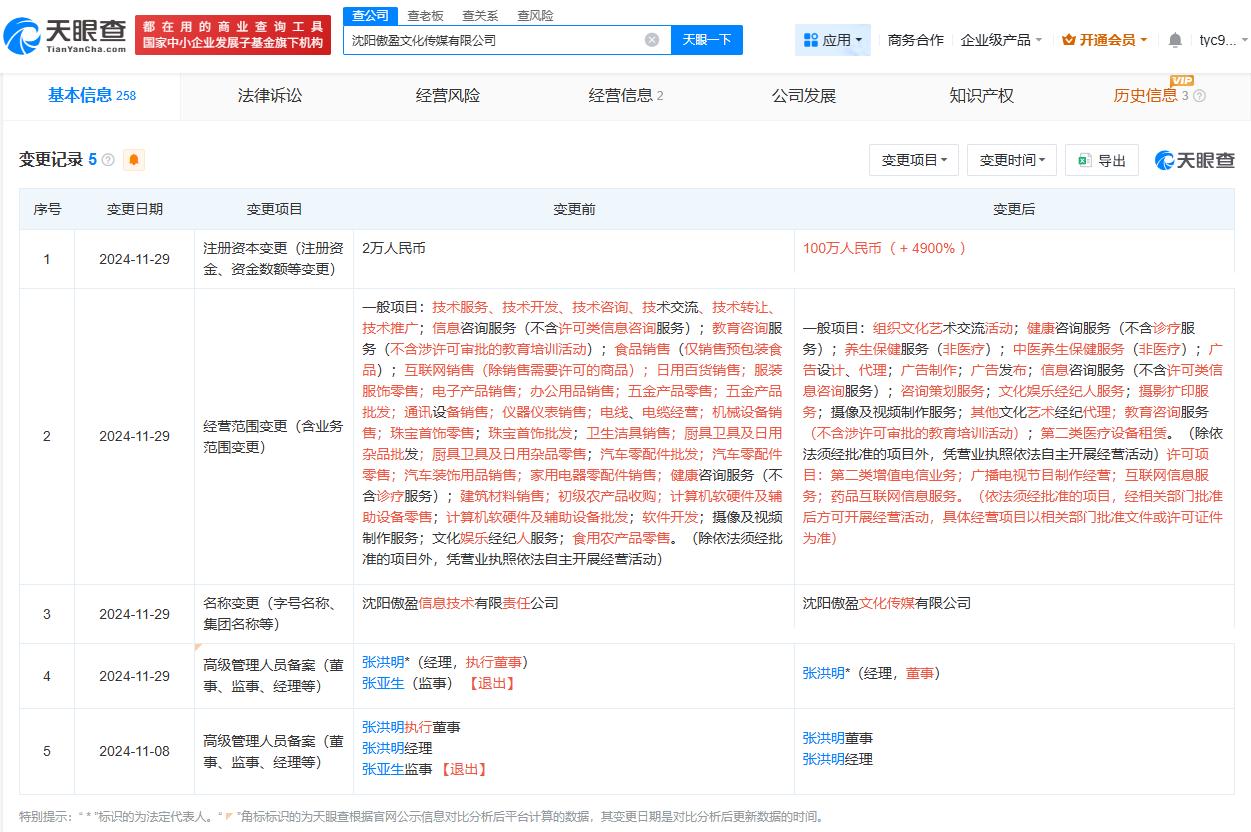Click the 张洪明经理 link in row 5 变更后
The height and width of the screenshot is (832, 1251).
tap(838, 759)
